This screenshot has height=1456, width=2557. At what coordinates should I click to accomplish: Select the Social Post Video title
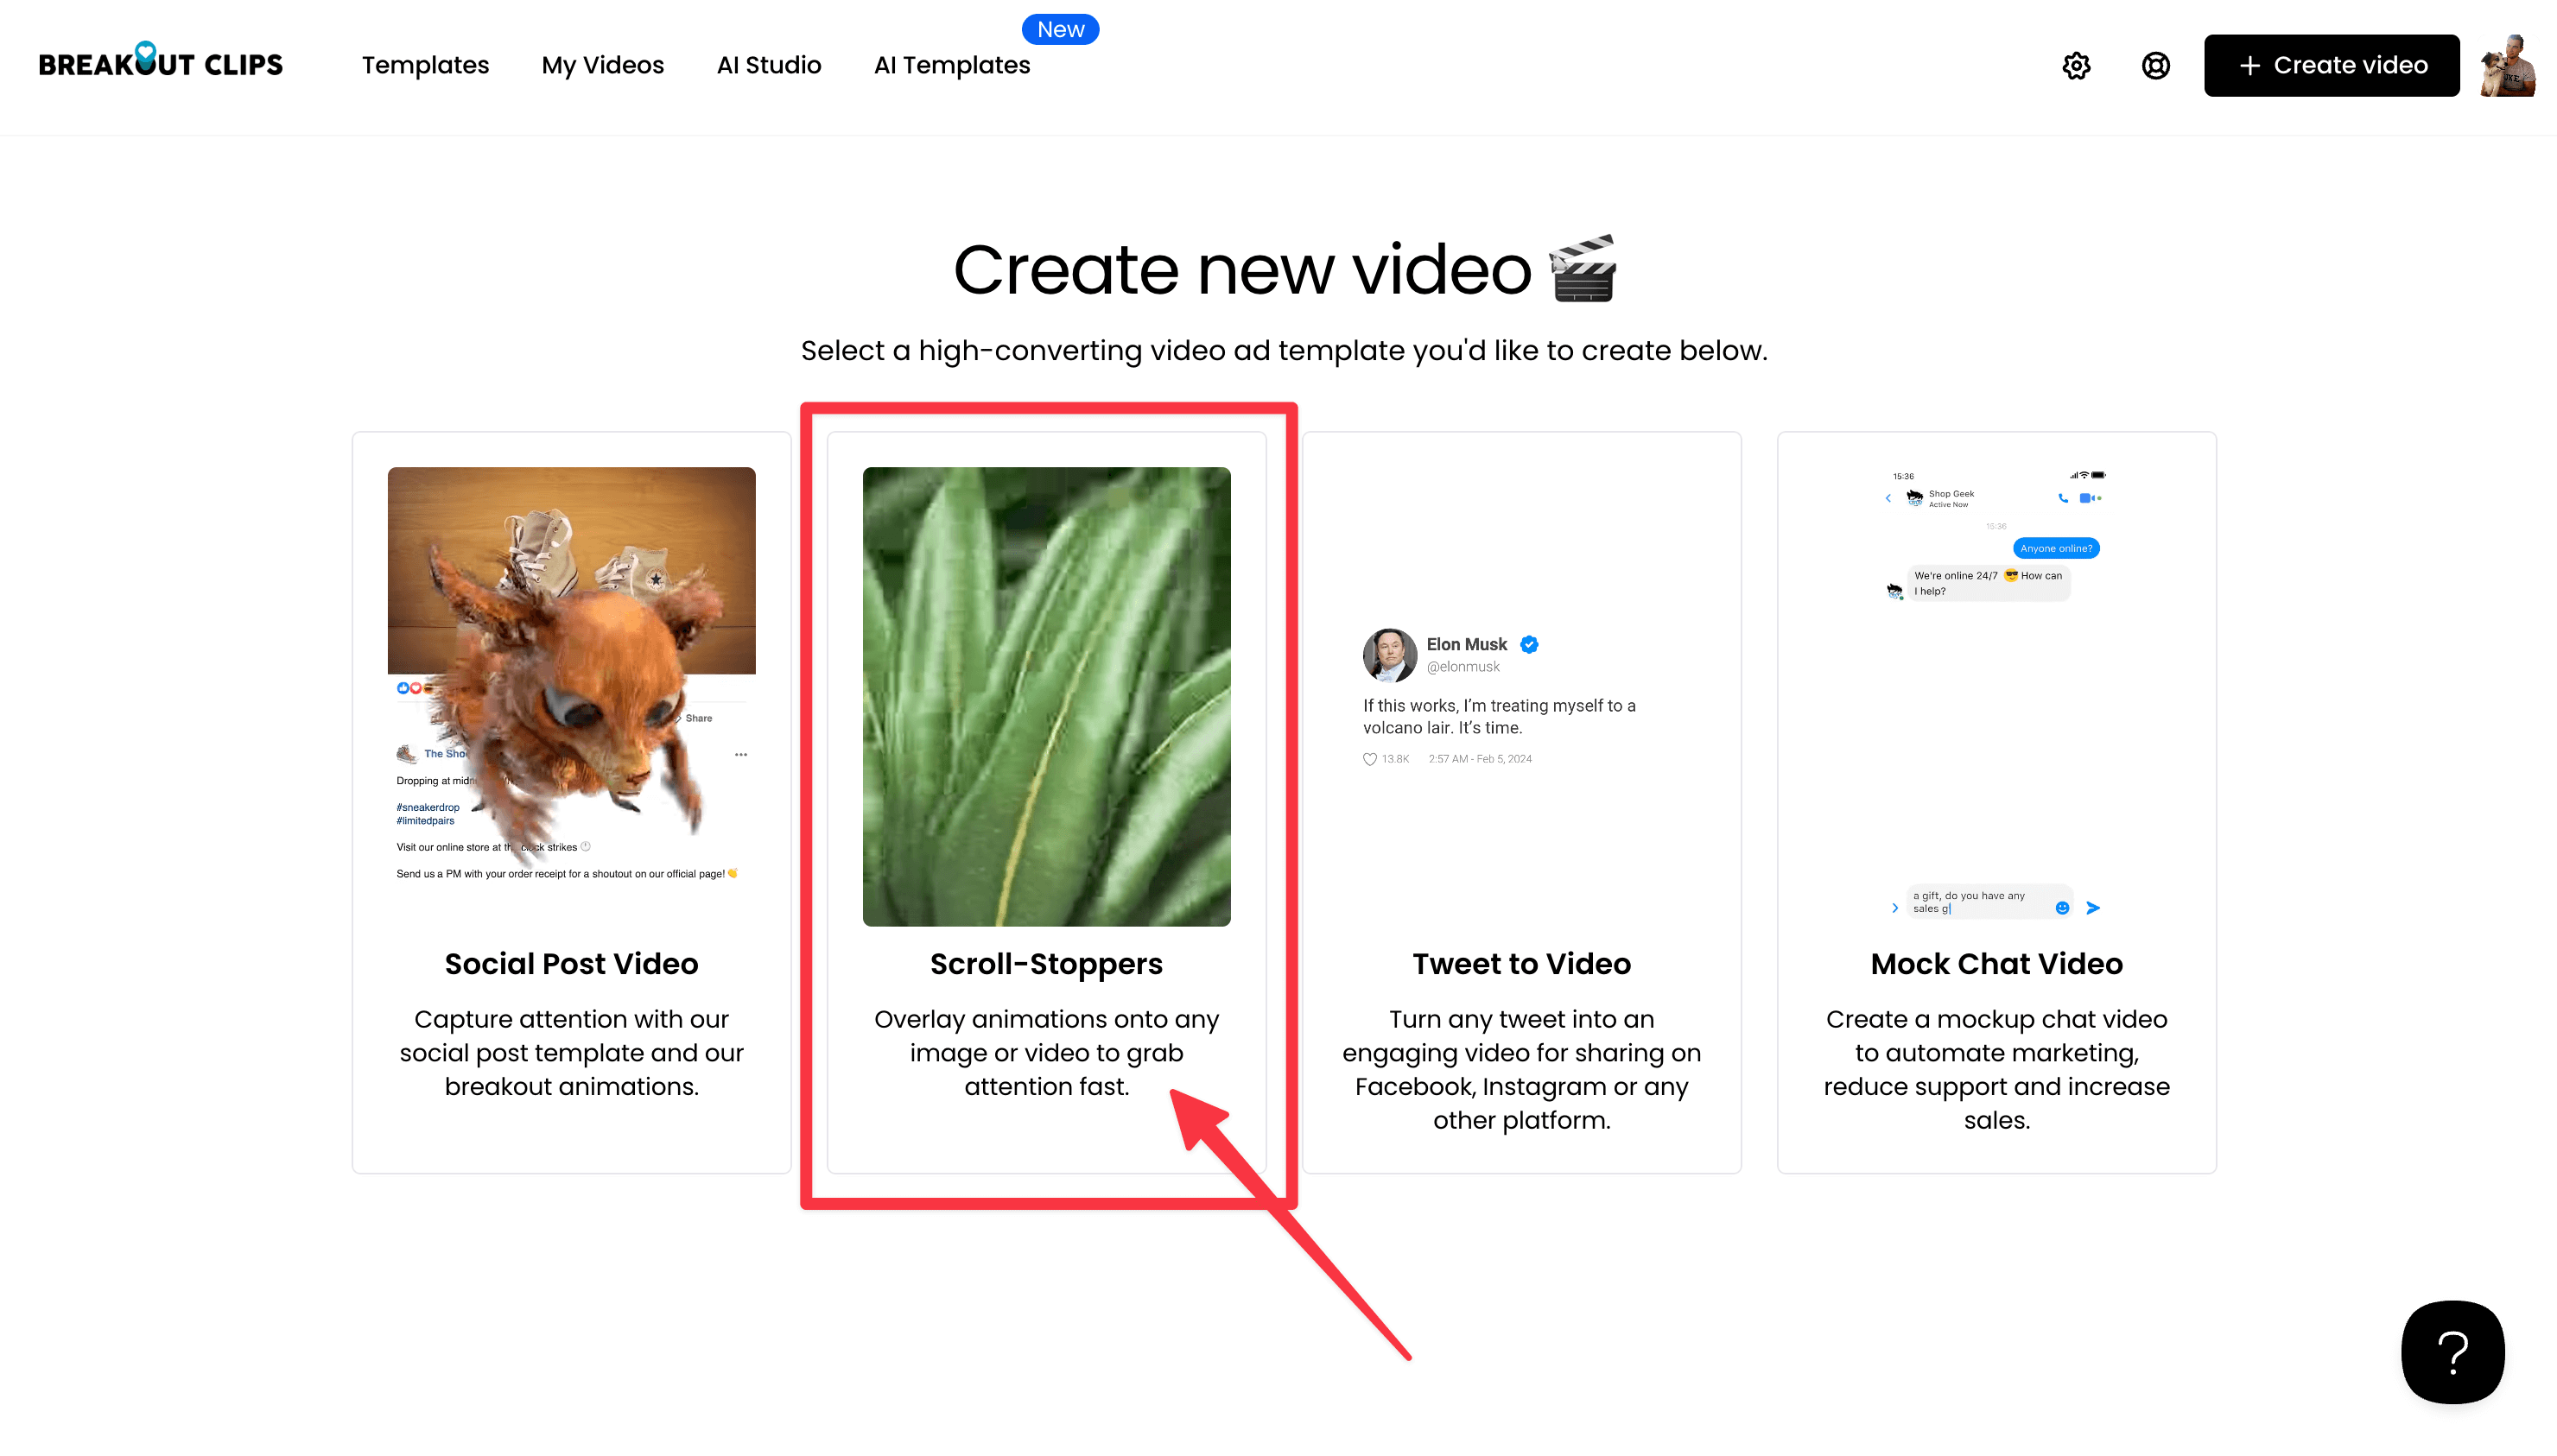(571, 964)
